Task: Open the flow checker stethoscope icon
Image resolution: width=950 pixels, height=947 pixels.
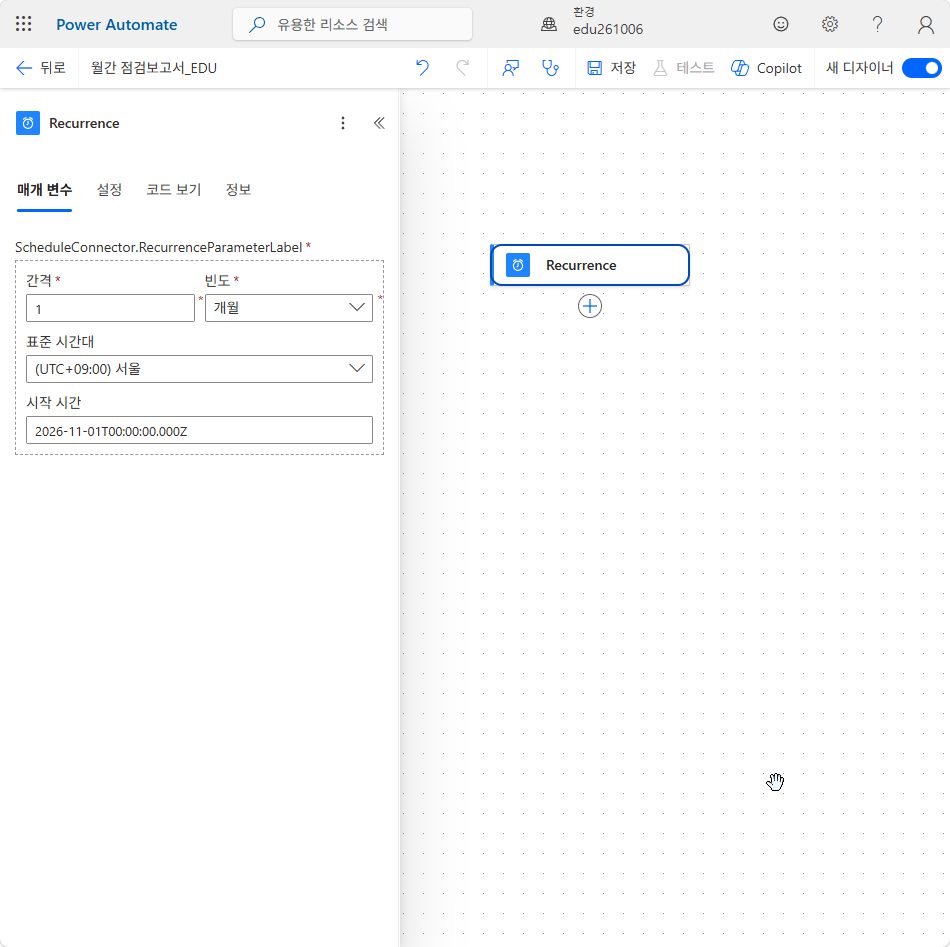Action: click(x=550, y=68)
